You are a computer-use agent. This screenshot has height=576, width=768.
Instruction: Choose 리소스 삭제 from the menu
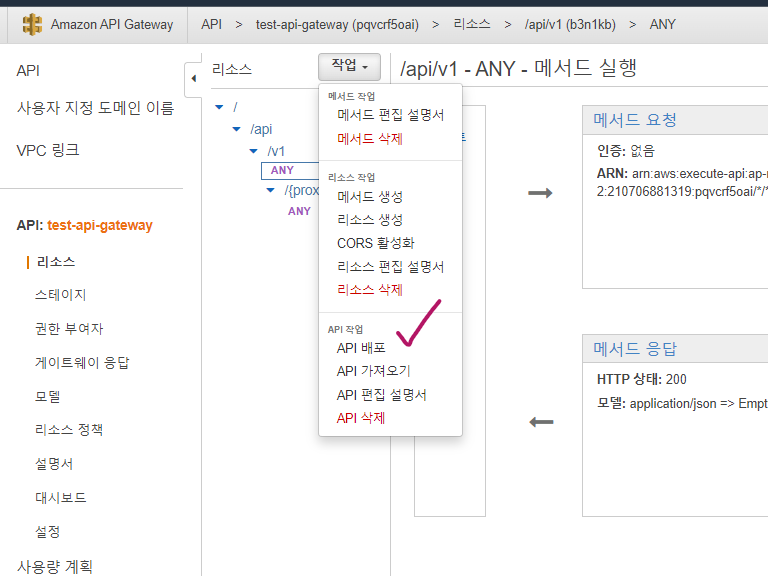(370, 290)
